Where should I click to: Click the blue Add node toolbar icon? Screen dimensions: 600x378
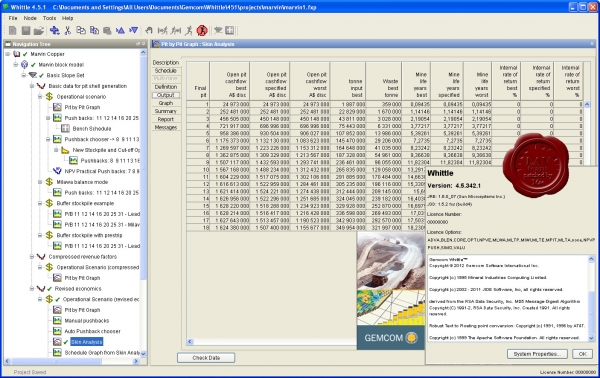point(54,30)
